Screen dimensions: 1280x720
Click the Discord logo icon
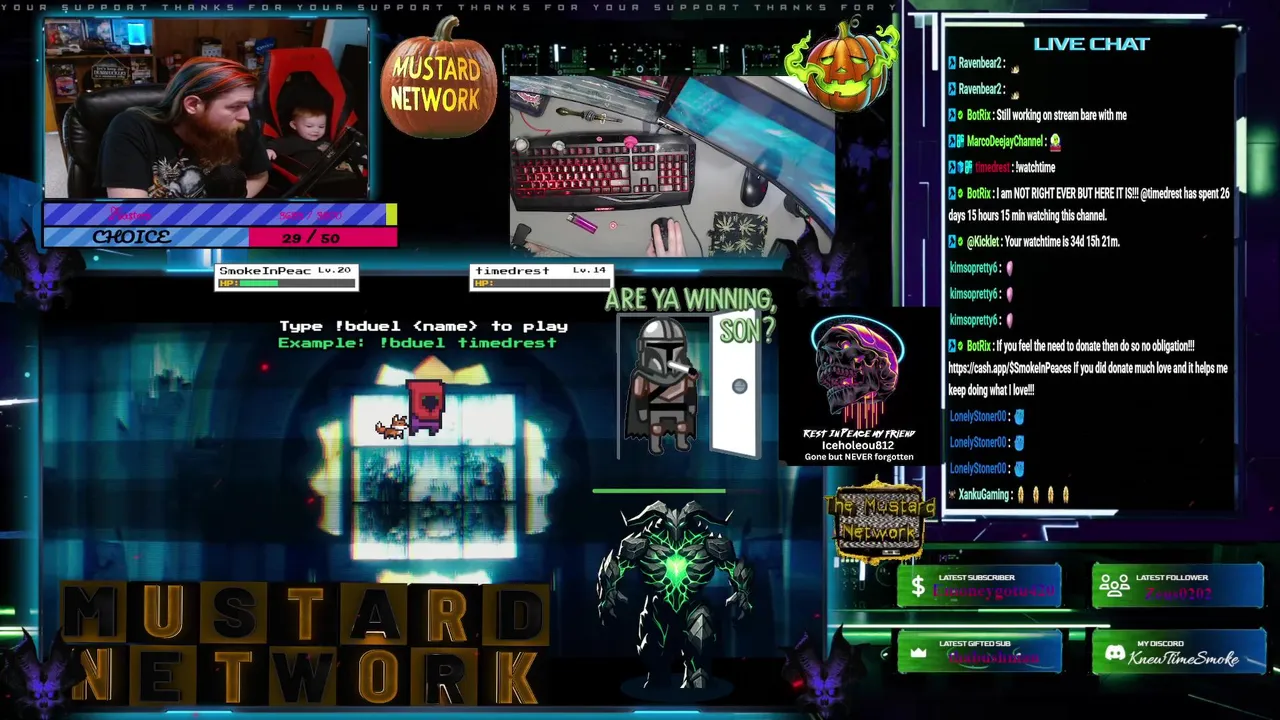(1115, 653)
